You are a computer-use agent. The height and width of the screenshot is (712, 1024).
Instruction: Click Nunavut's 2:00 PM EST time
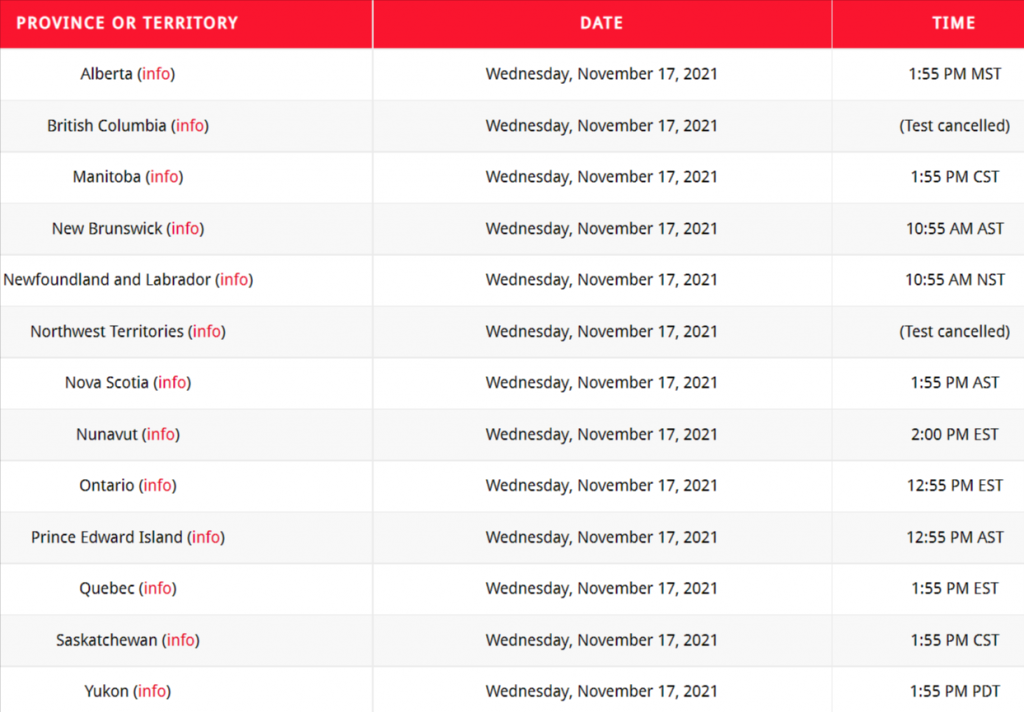coord(954,434)
